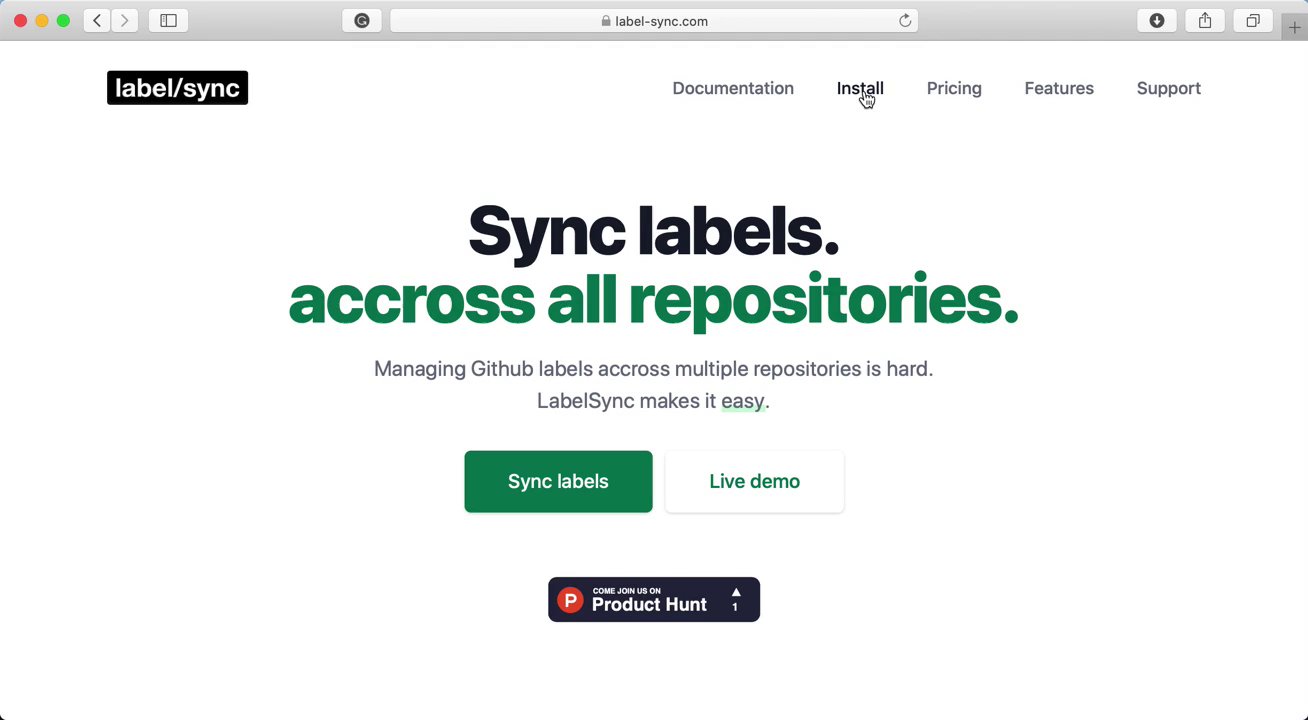Click the Product Hunt badge
1308x720 pixels.
coord(654,599)
